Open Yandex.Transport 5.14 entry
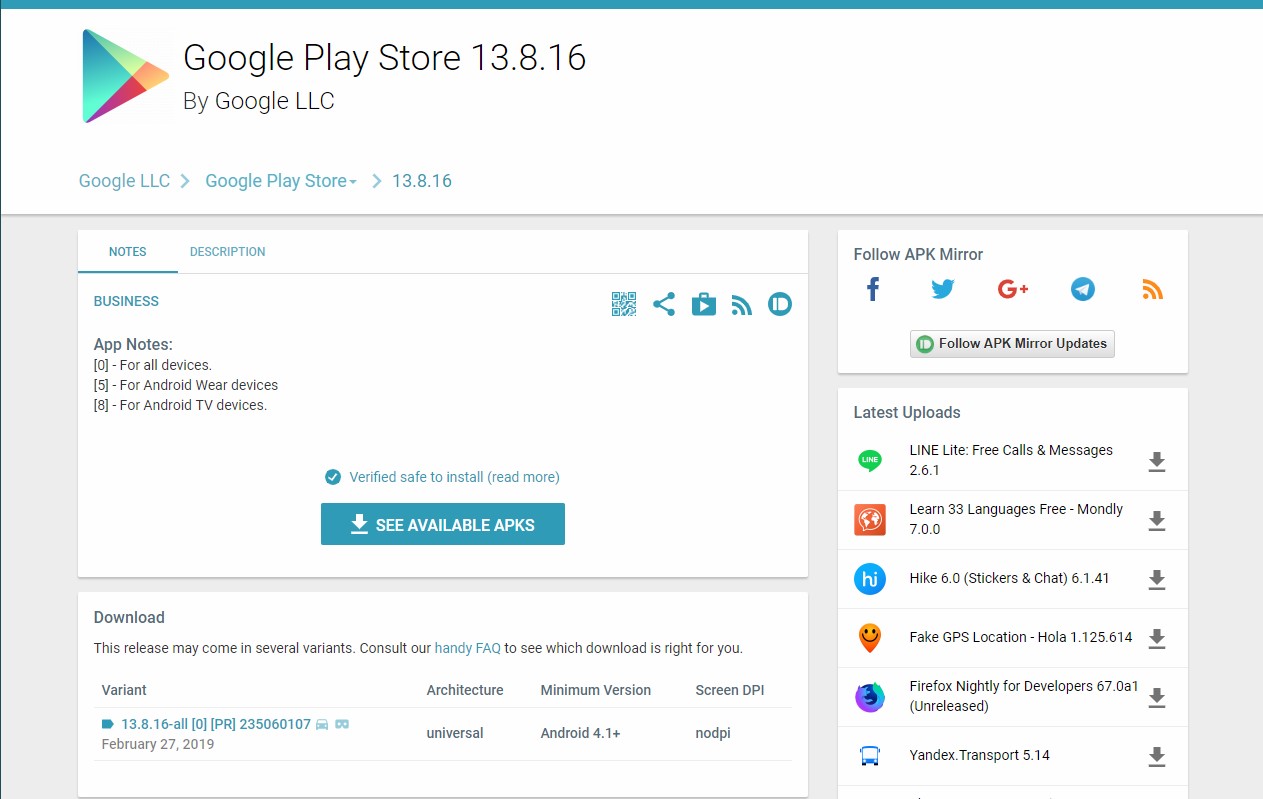Viewport: 1263px width, 799px height. (x=980, y=755)
